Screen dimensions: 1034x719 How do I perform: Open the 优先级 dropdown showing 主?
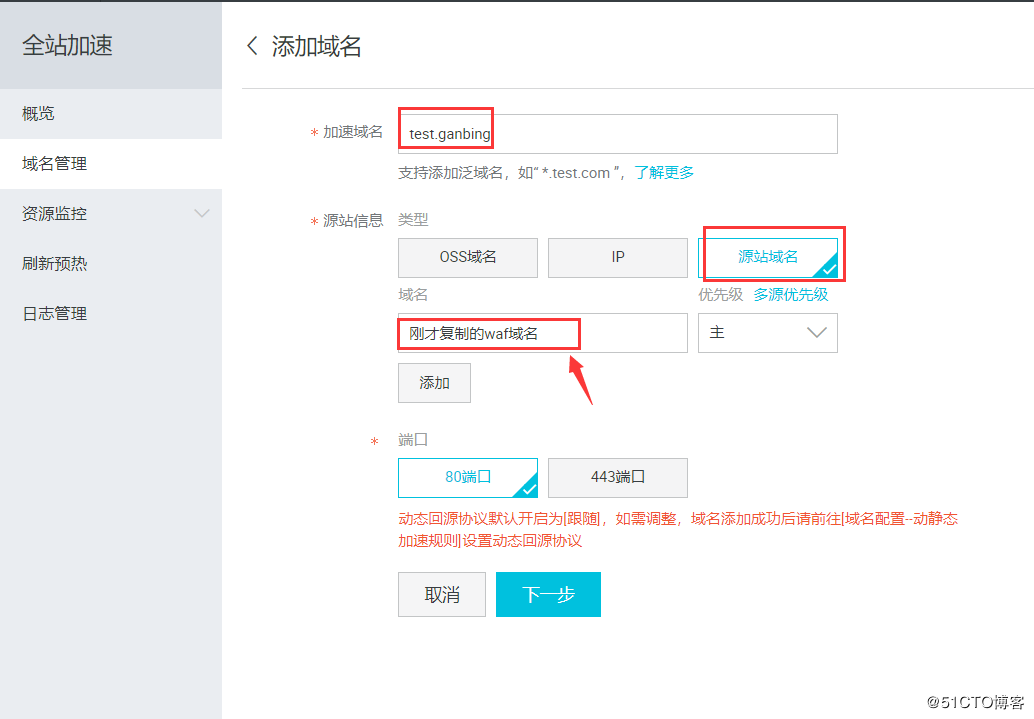coord(767,333)
